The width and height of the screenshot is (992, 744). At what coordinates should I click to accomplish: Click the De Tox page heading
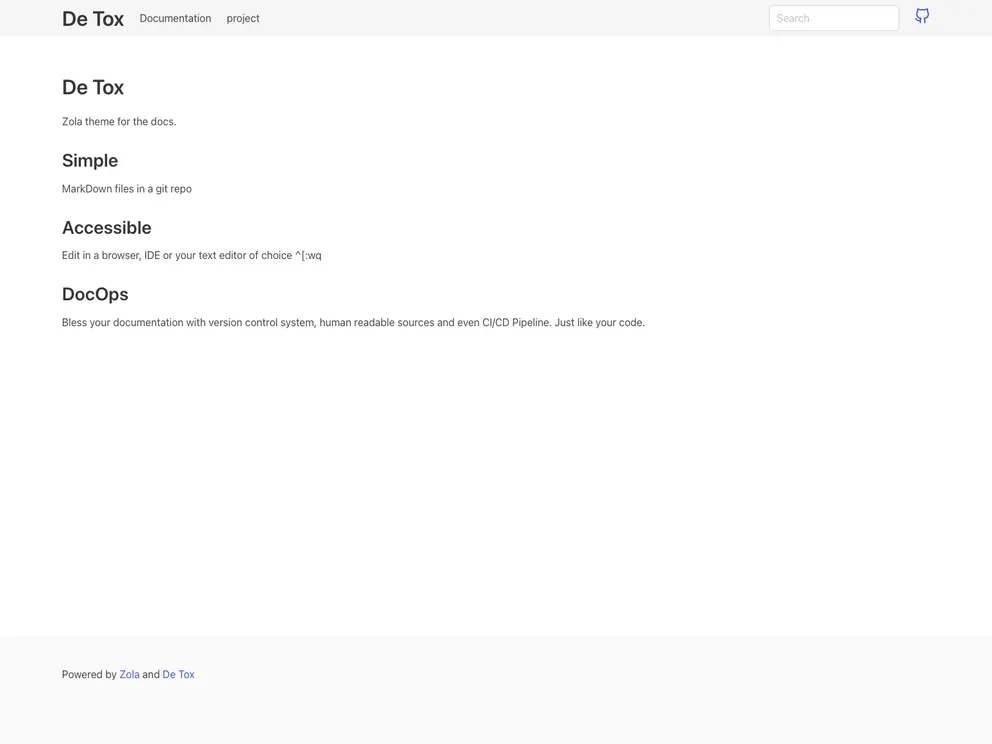click(93, 87)
